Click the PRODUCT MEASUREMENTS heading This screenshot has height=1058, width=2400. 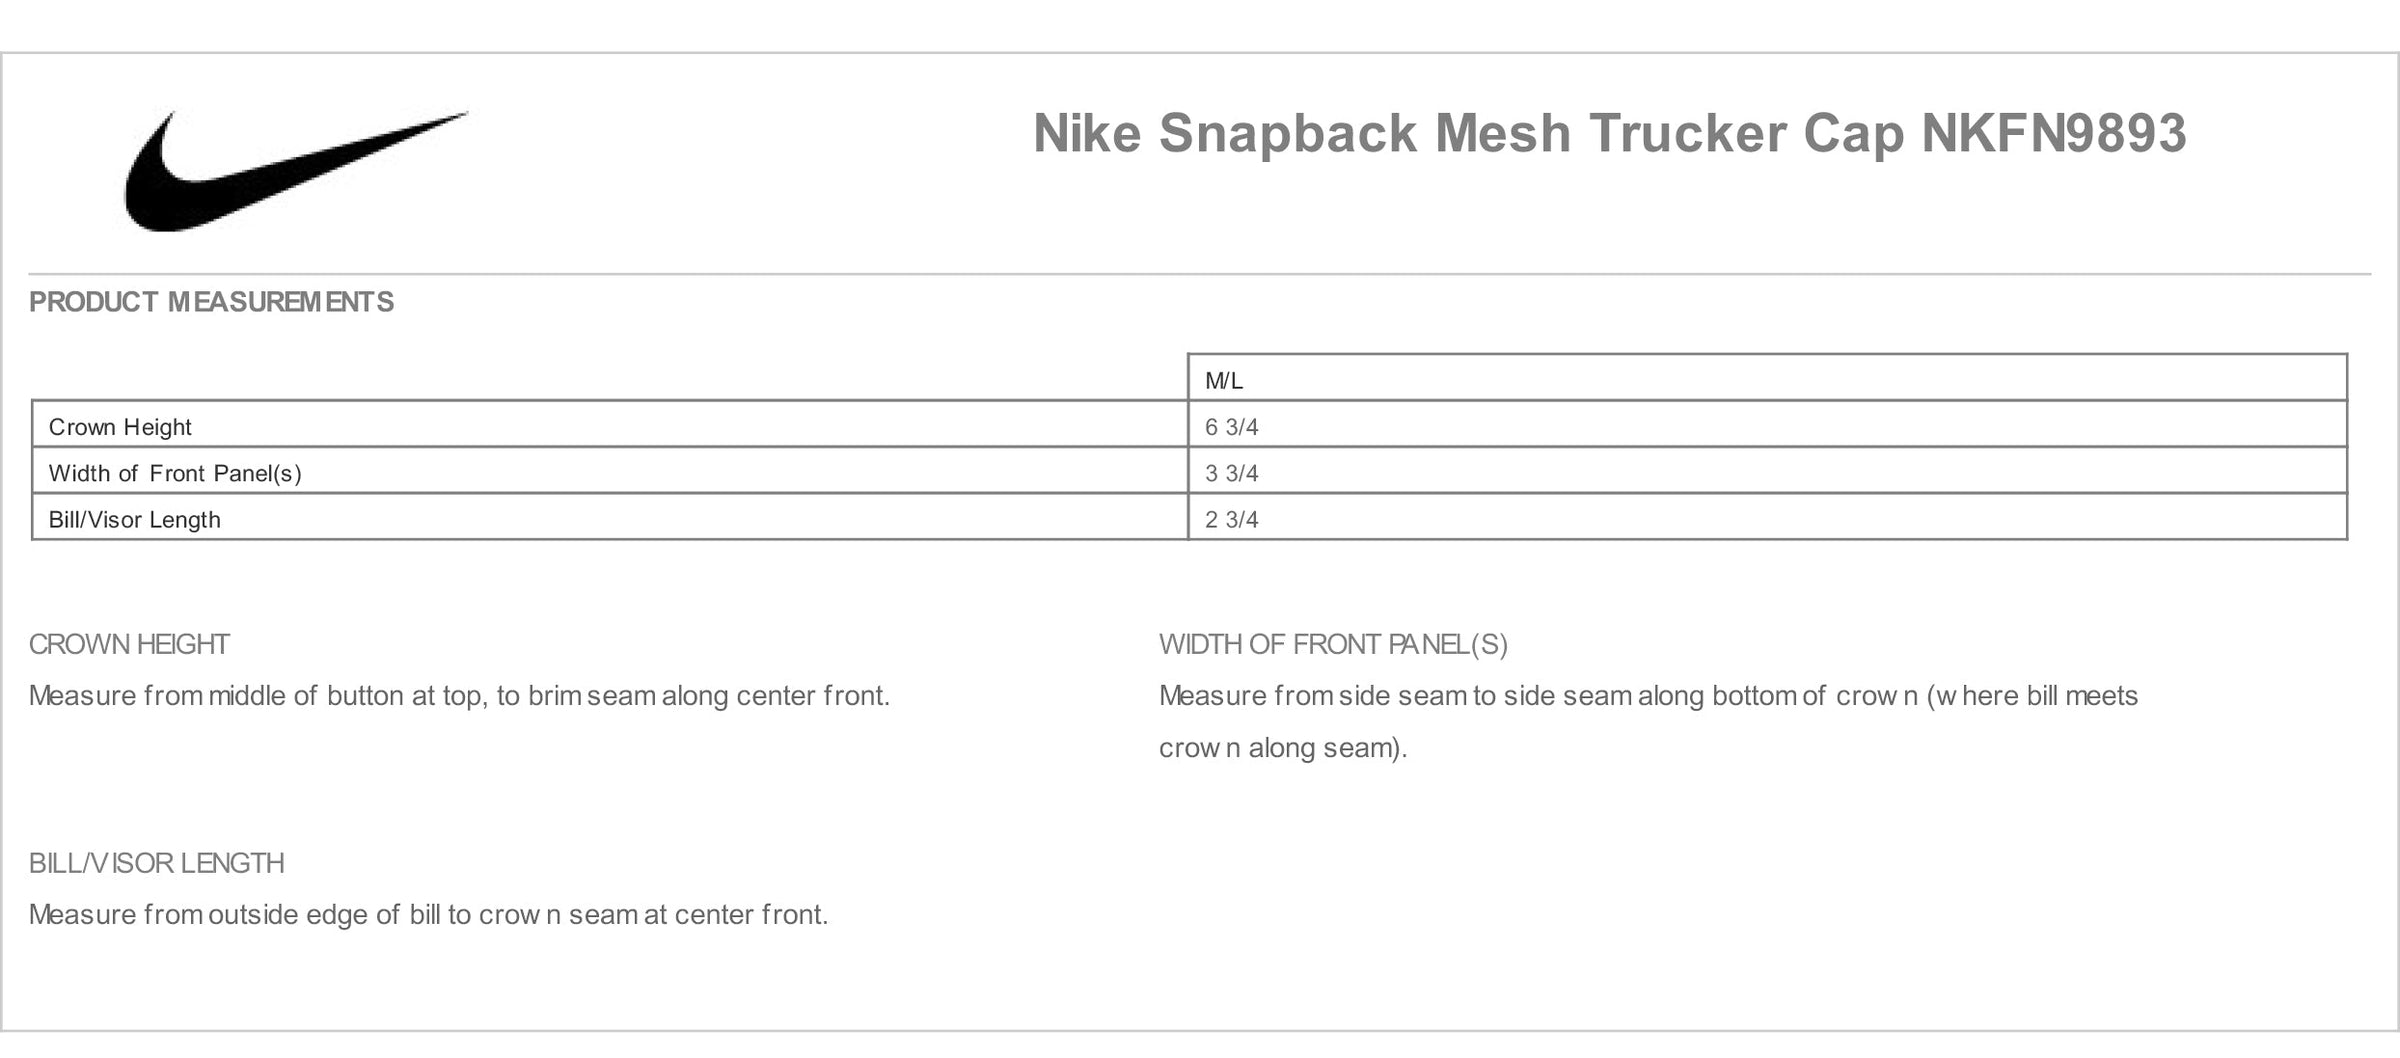(x=211, y=302)
